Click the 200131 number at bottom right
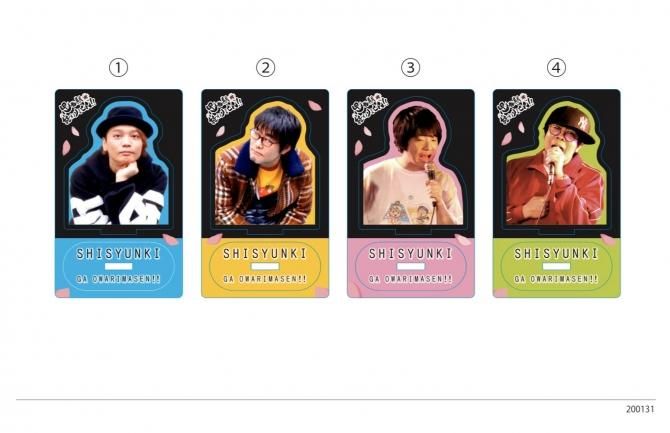 click(640, 409)
